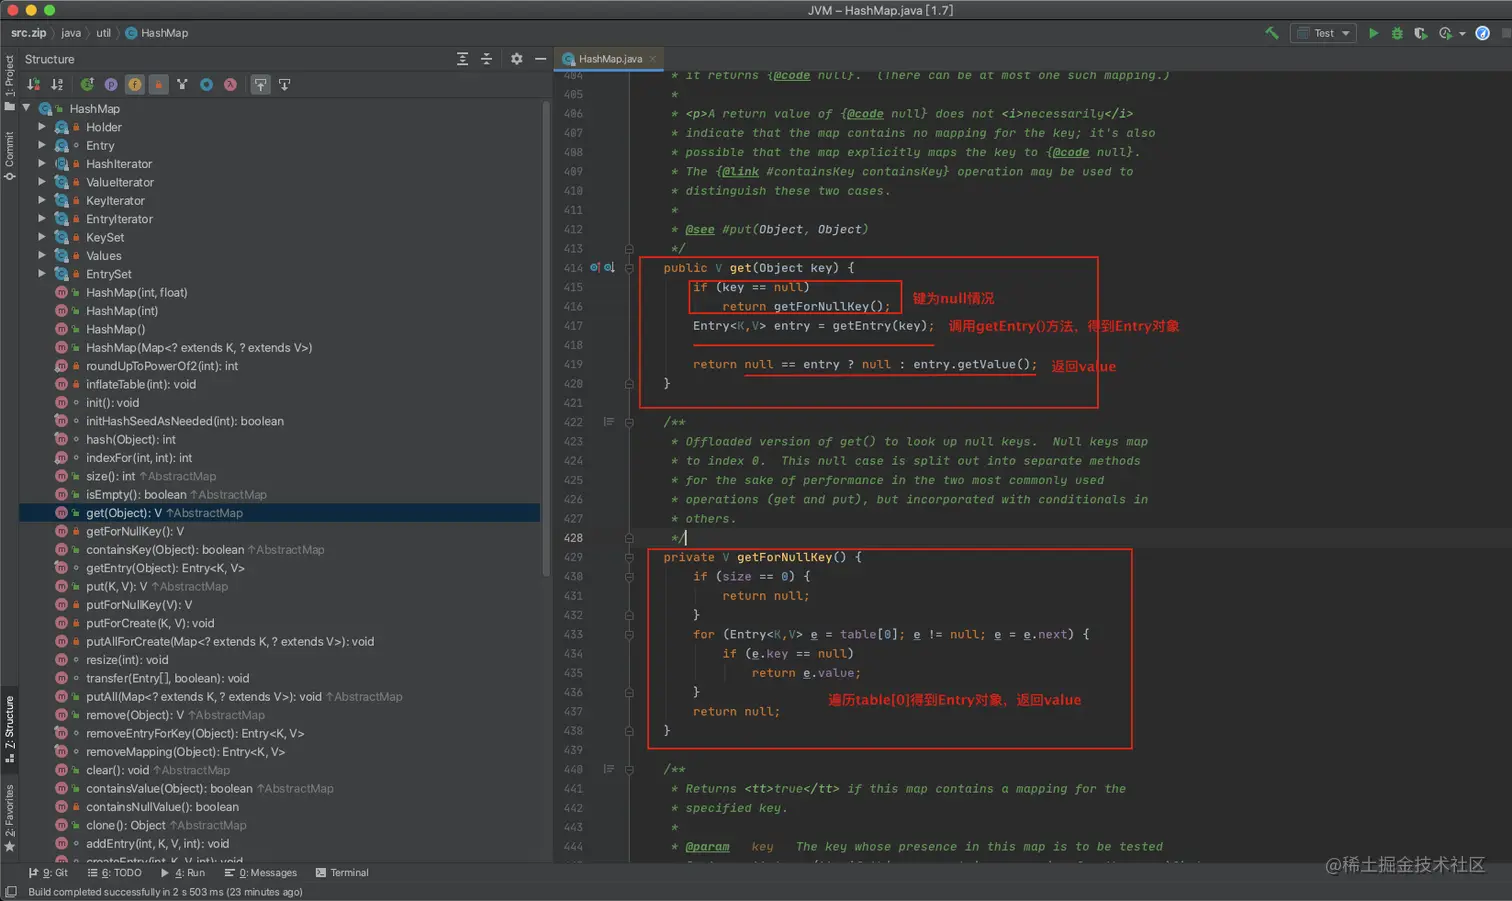Click overriding method gutter icon at line 414
Image resolution: width=1512 pixels, height=901 pixels.
tap(595, 268)
